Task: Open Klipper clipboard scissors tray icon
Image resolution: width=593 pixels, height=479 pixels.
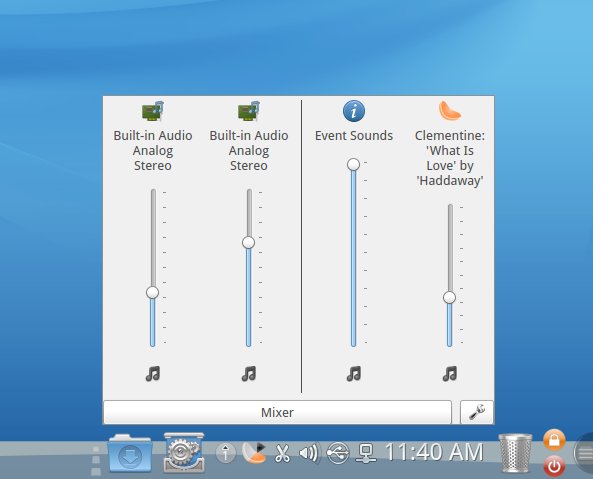Action: 282,453
